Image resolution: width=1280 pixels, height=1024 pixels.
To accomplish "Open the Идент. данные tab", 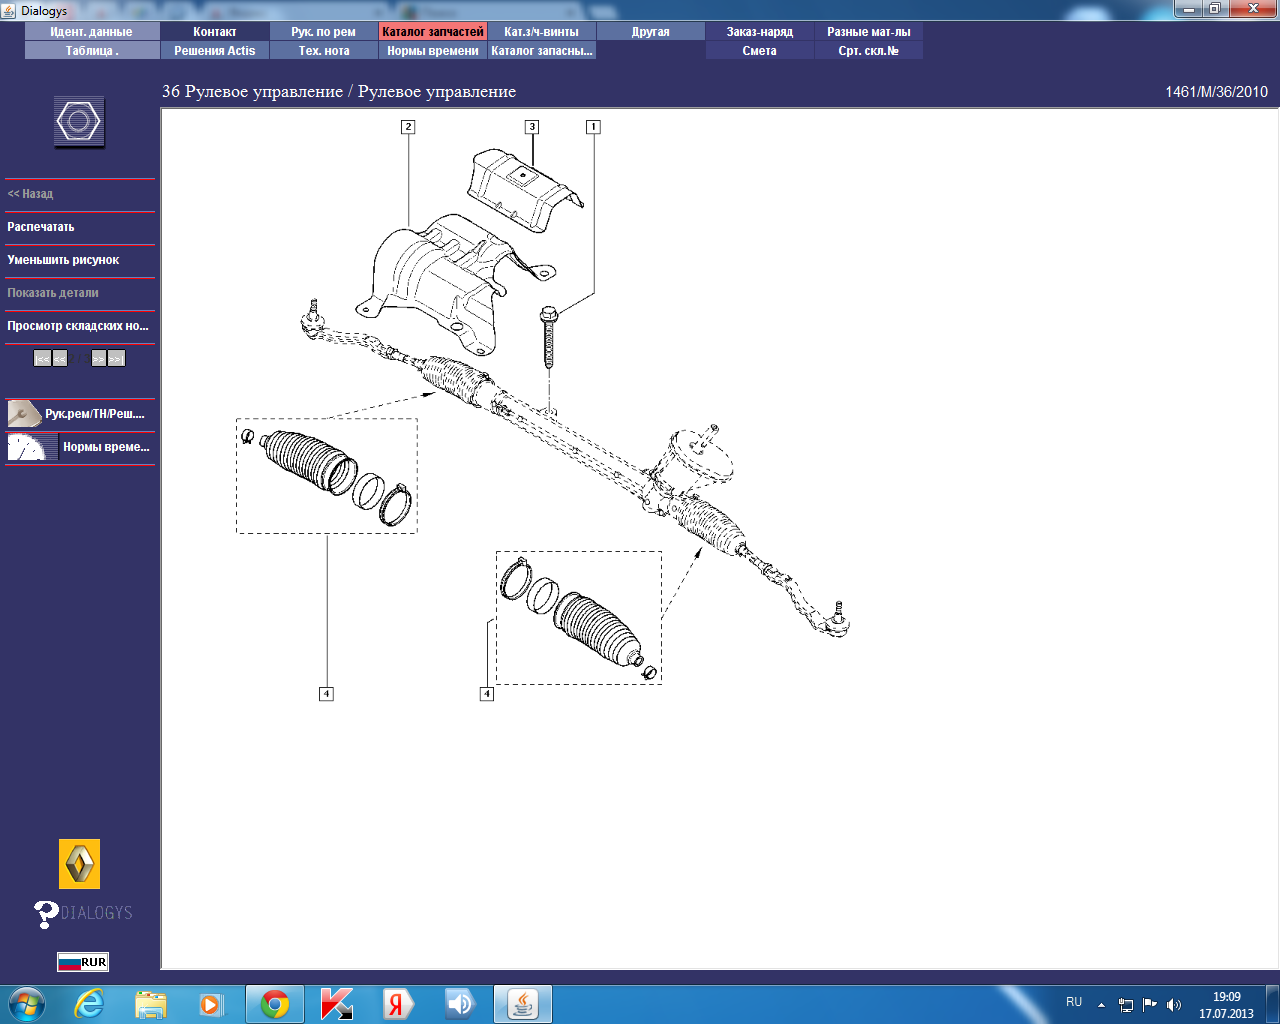I will coord(92,32).
